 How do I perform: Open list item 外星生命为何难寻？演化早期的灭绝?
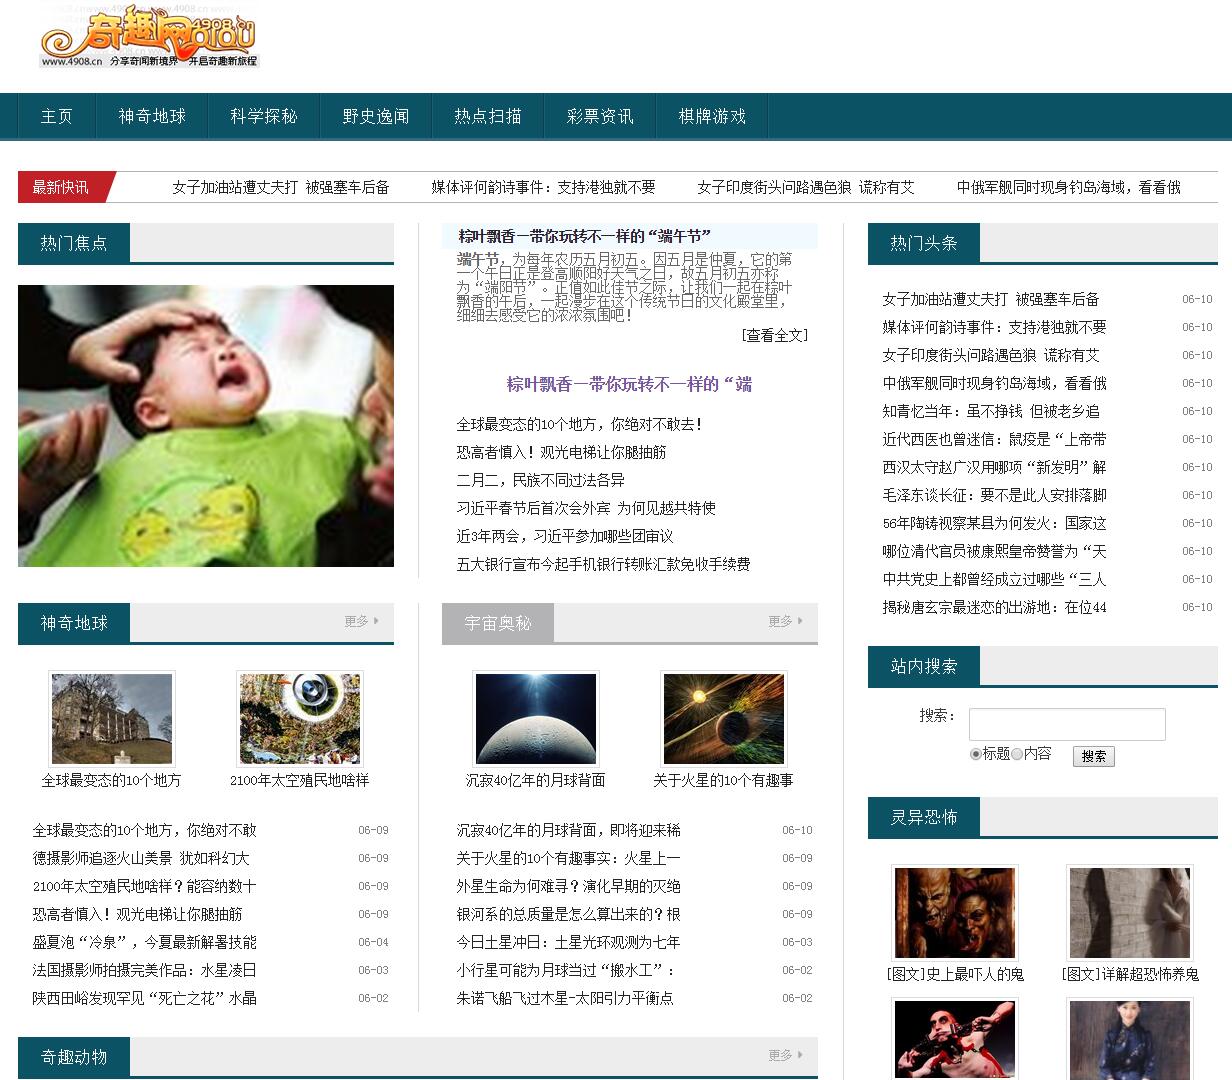click(568, 886)
